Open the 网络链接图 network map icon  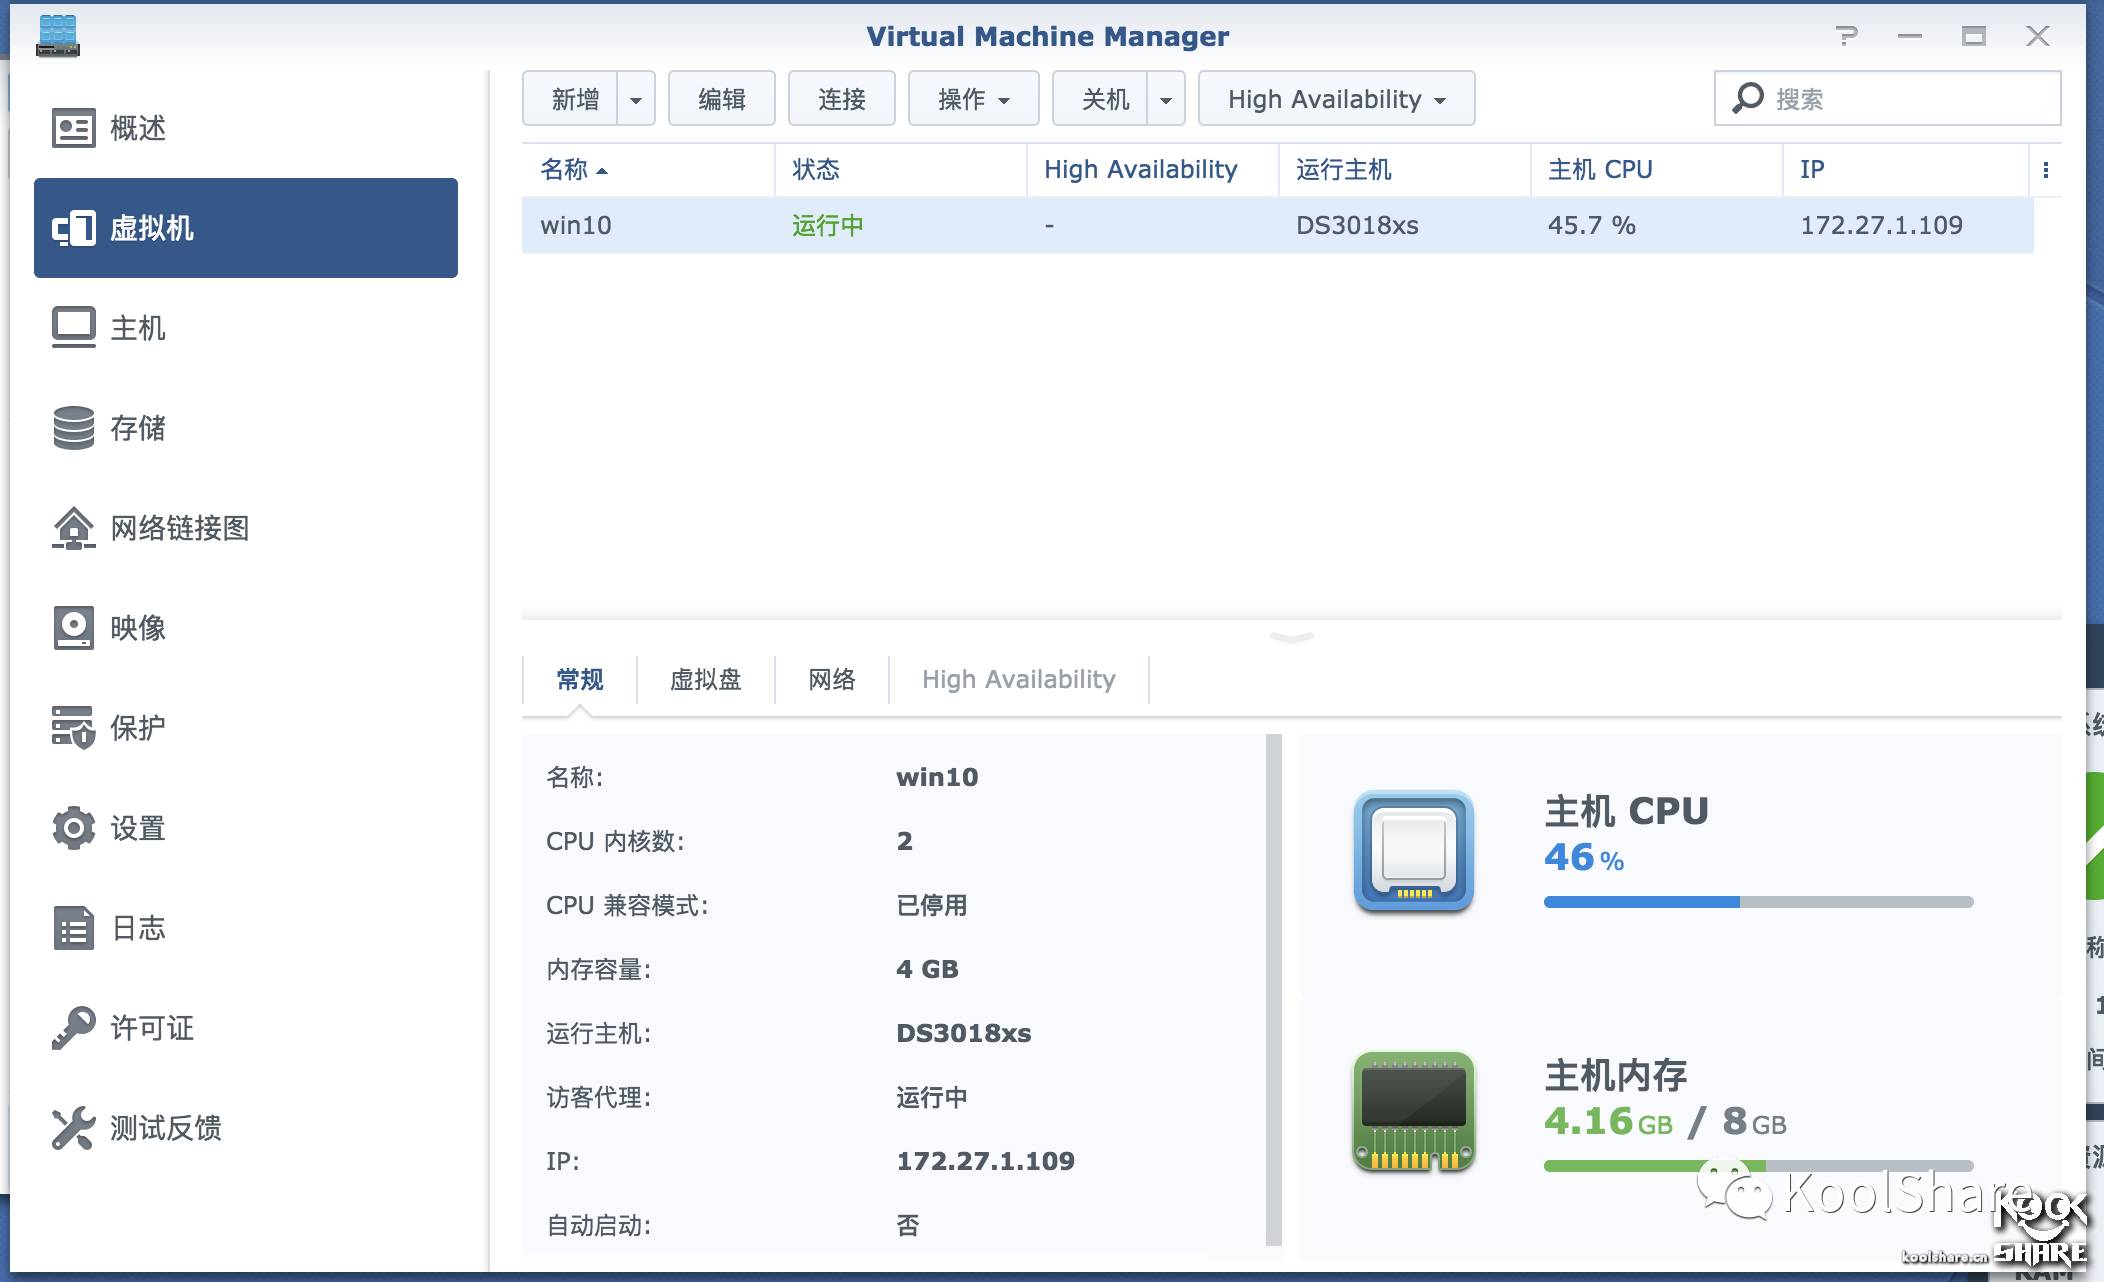point(73,528)
